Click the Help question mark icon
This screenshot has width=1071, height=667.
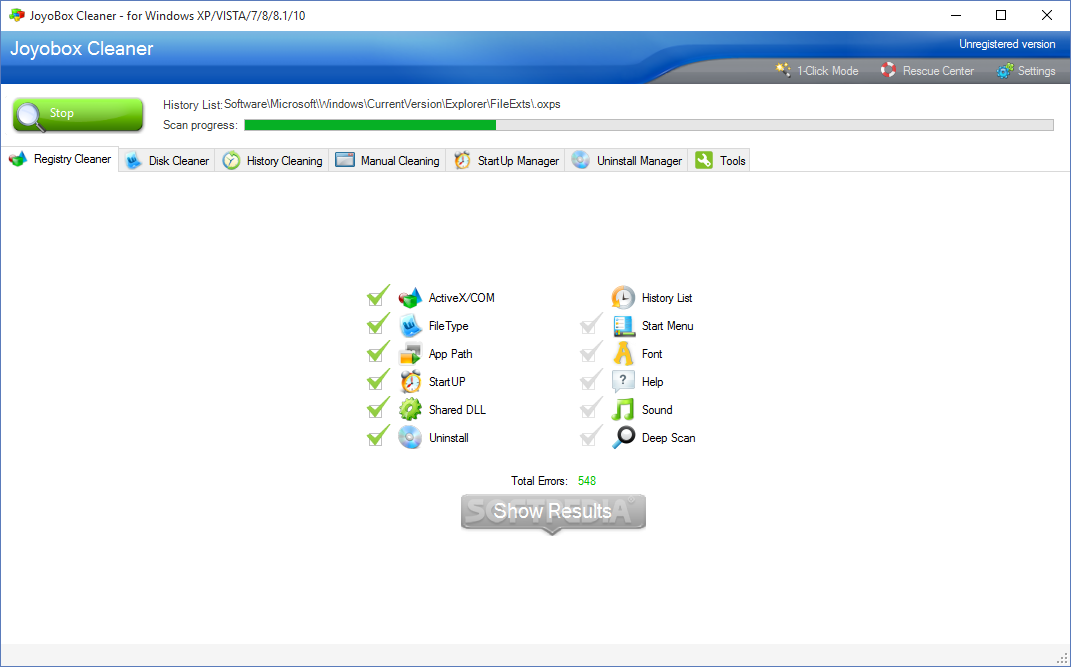click(623, 382)
